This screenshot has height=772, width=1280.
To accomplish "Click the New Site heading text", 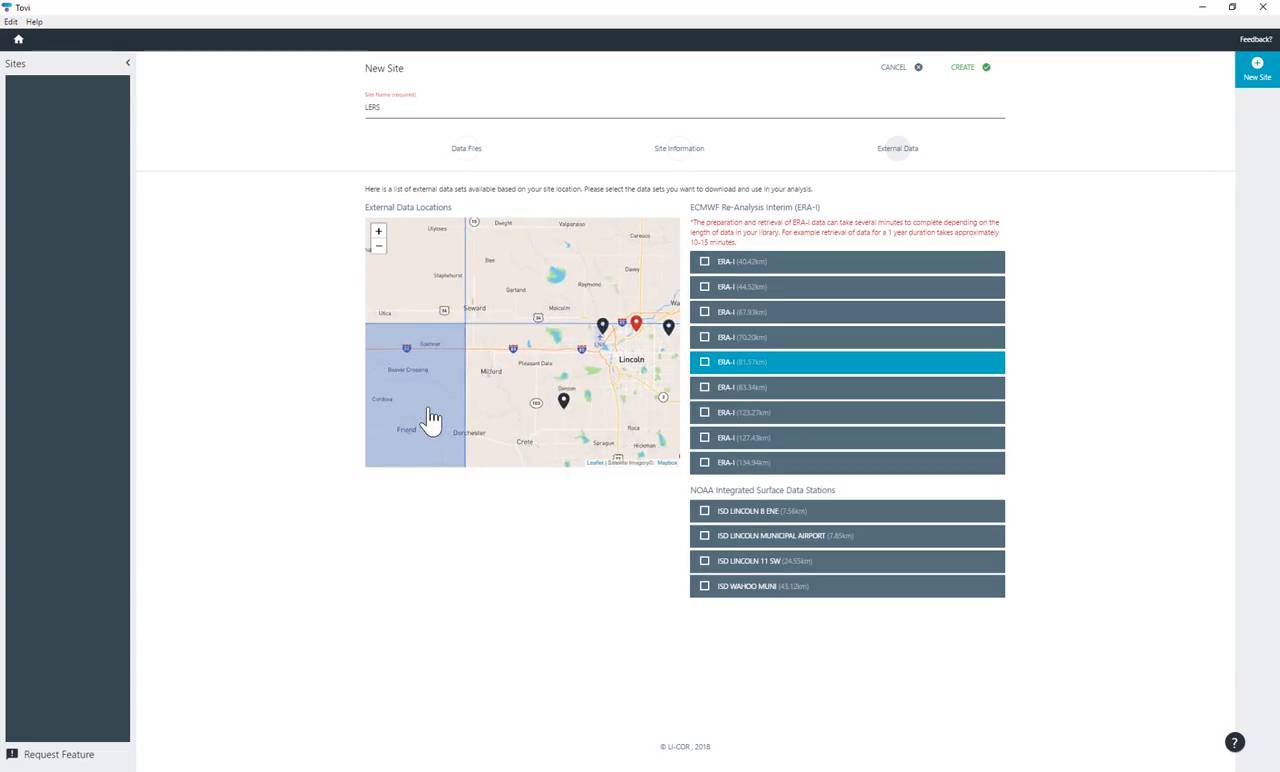I will click(x=384, y=68).
